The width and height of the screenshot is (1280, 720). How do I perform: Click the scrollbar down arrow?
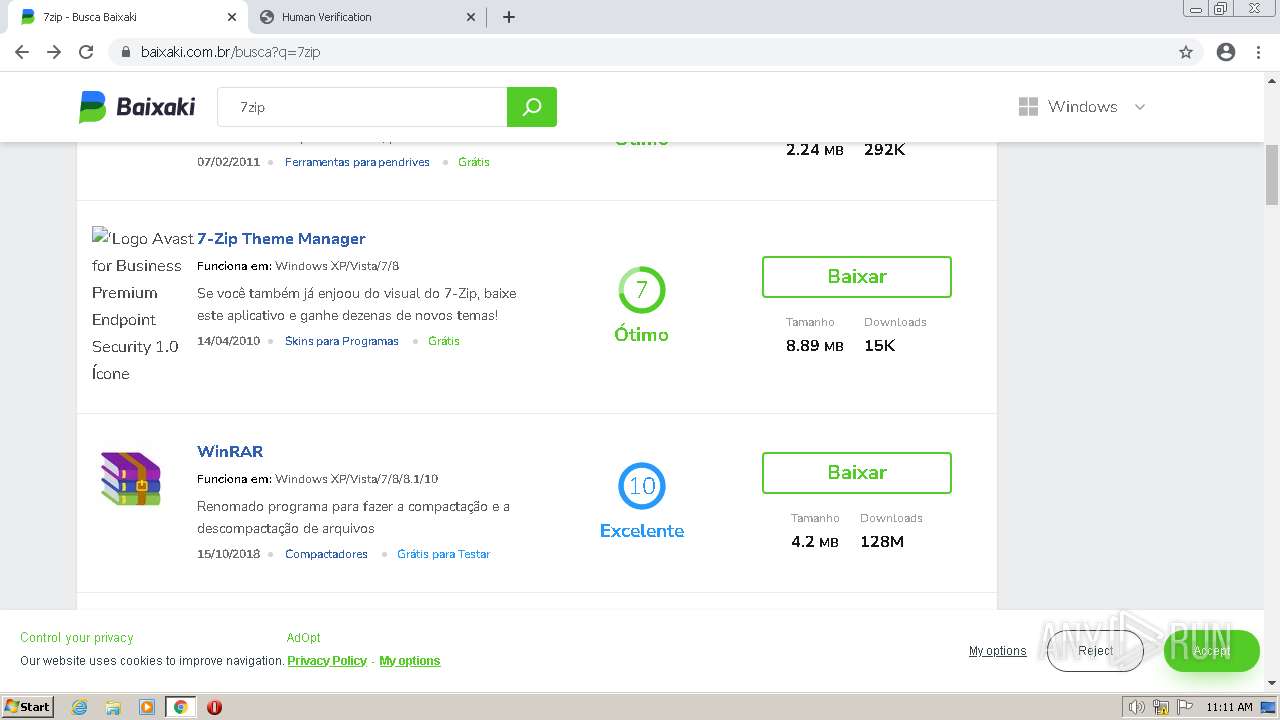[1272, 684]
